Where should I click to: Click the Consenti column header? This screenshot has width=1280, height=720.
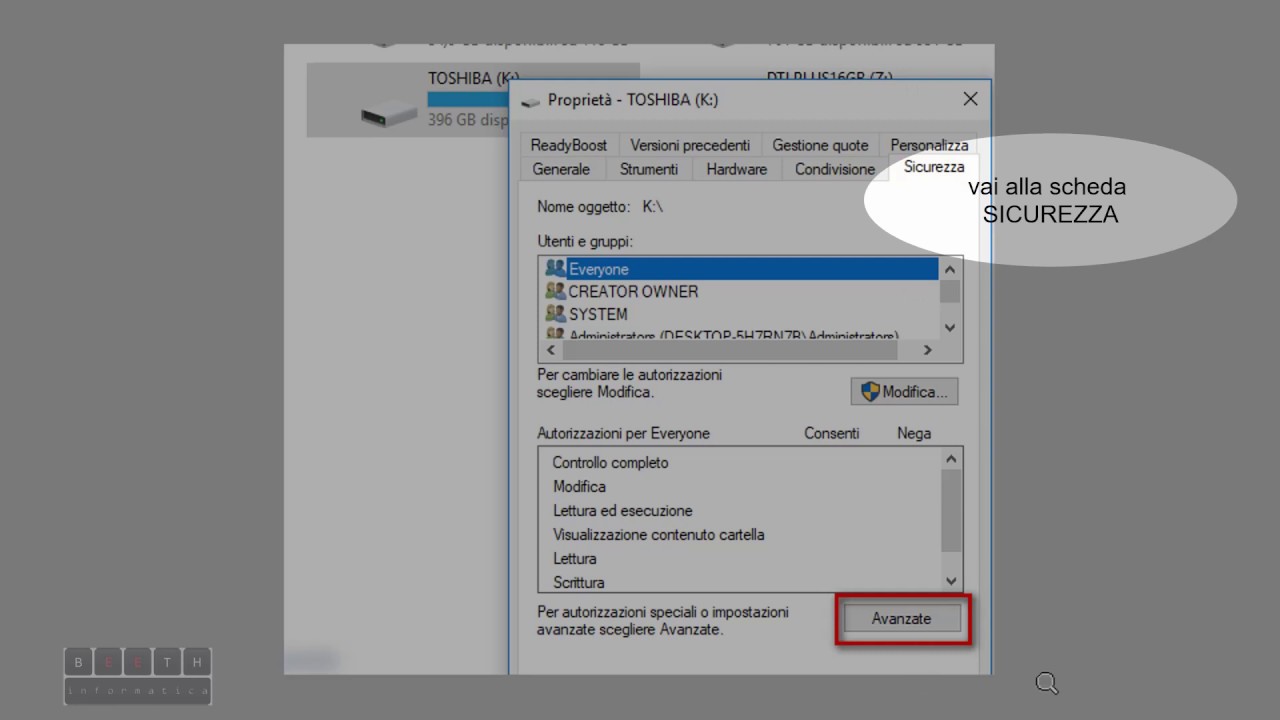pyautogui.click(x=832, y=433)
